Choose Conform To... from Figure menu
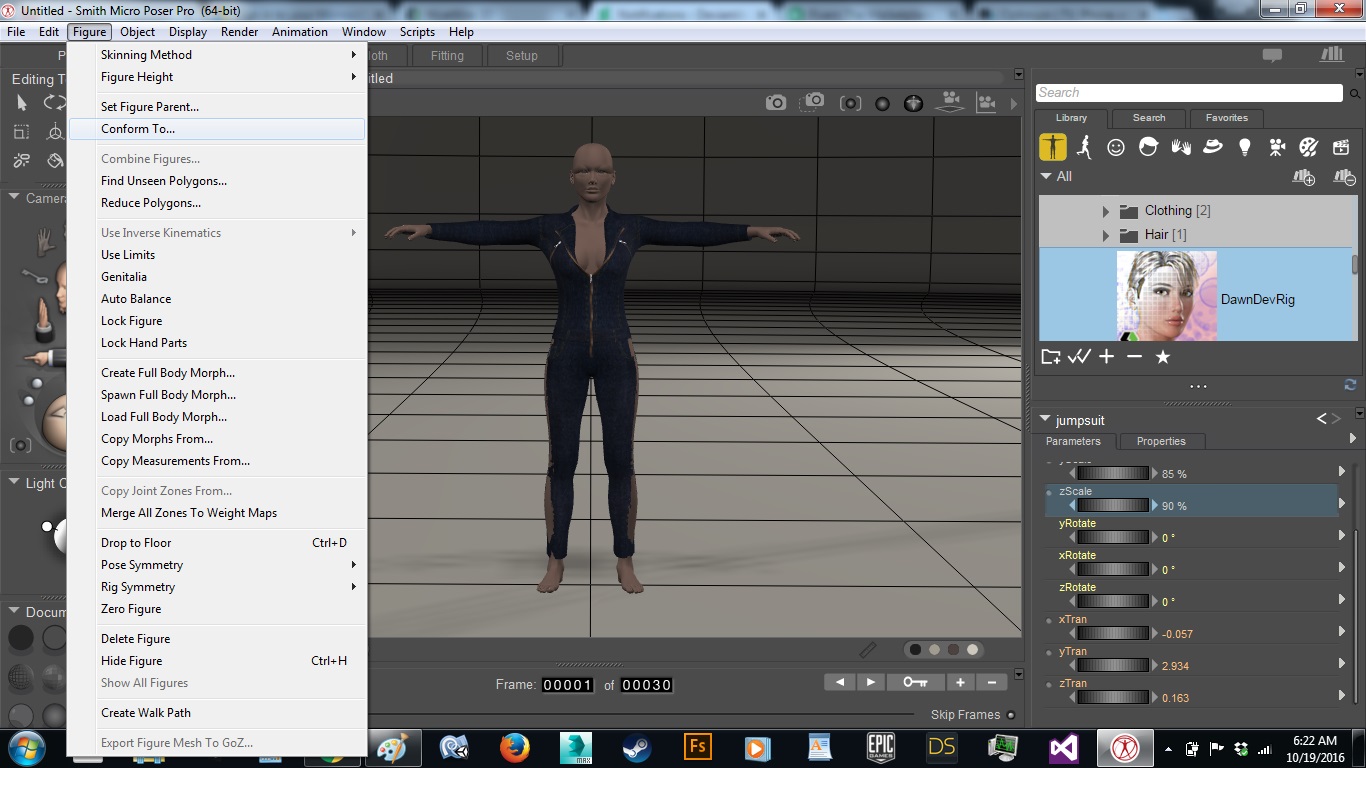The image size is (1366, 792). tap(138, 129)
